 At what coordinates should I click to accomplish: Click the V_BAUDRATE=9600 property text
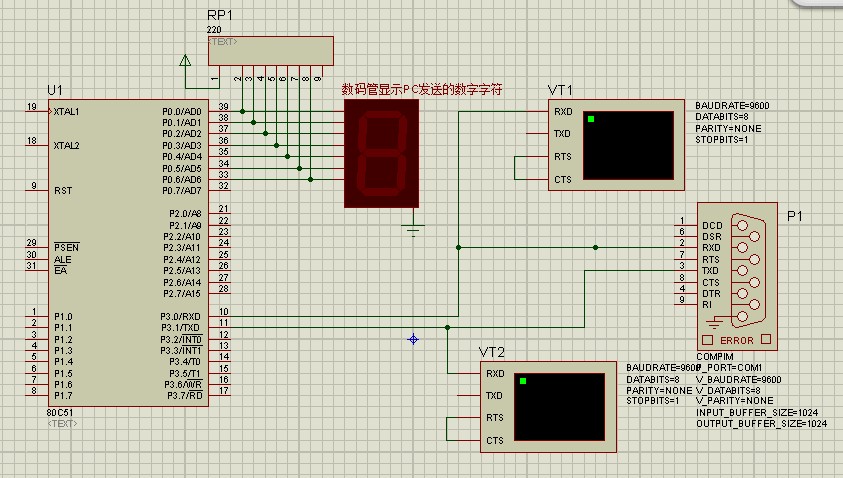coord(739,380)
